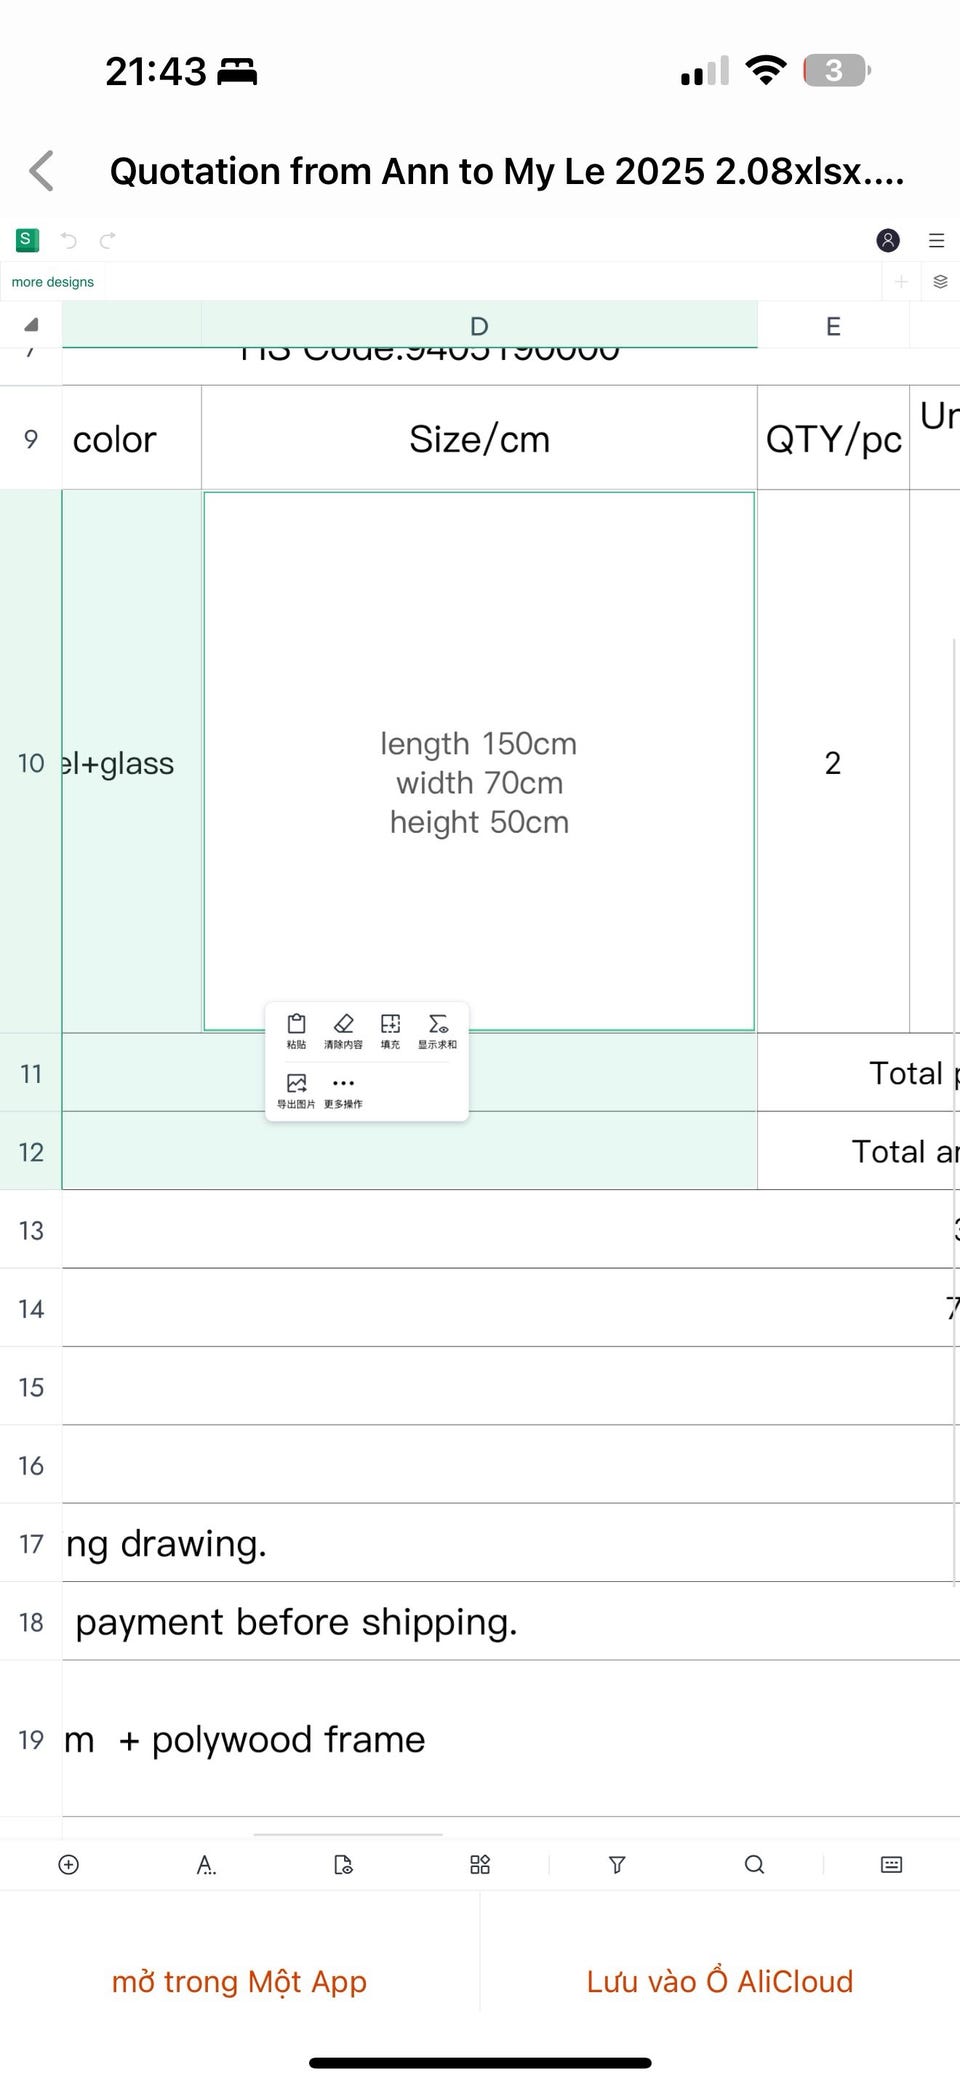Tap the user account avatar icon

pos(887,240)
